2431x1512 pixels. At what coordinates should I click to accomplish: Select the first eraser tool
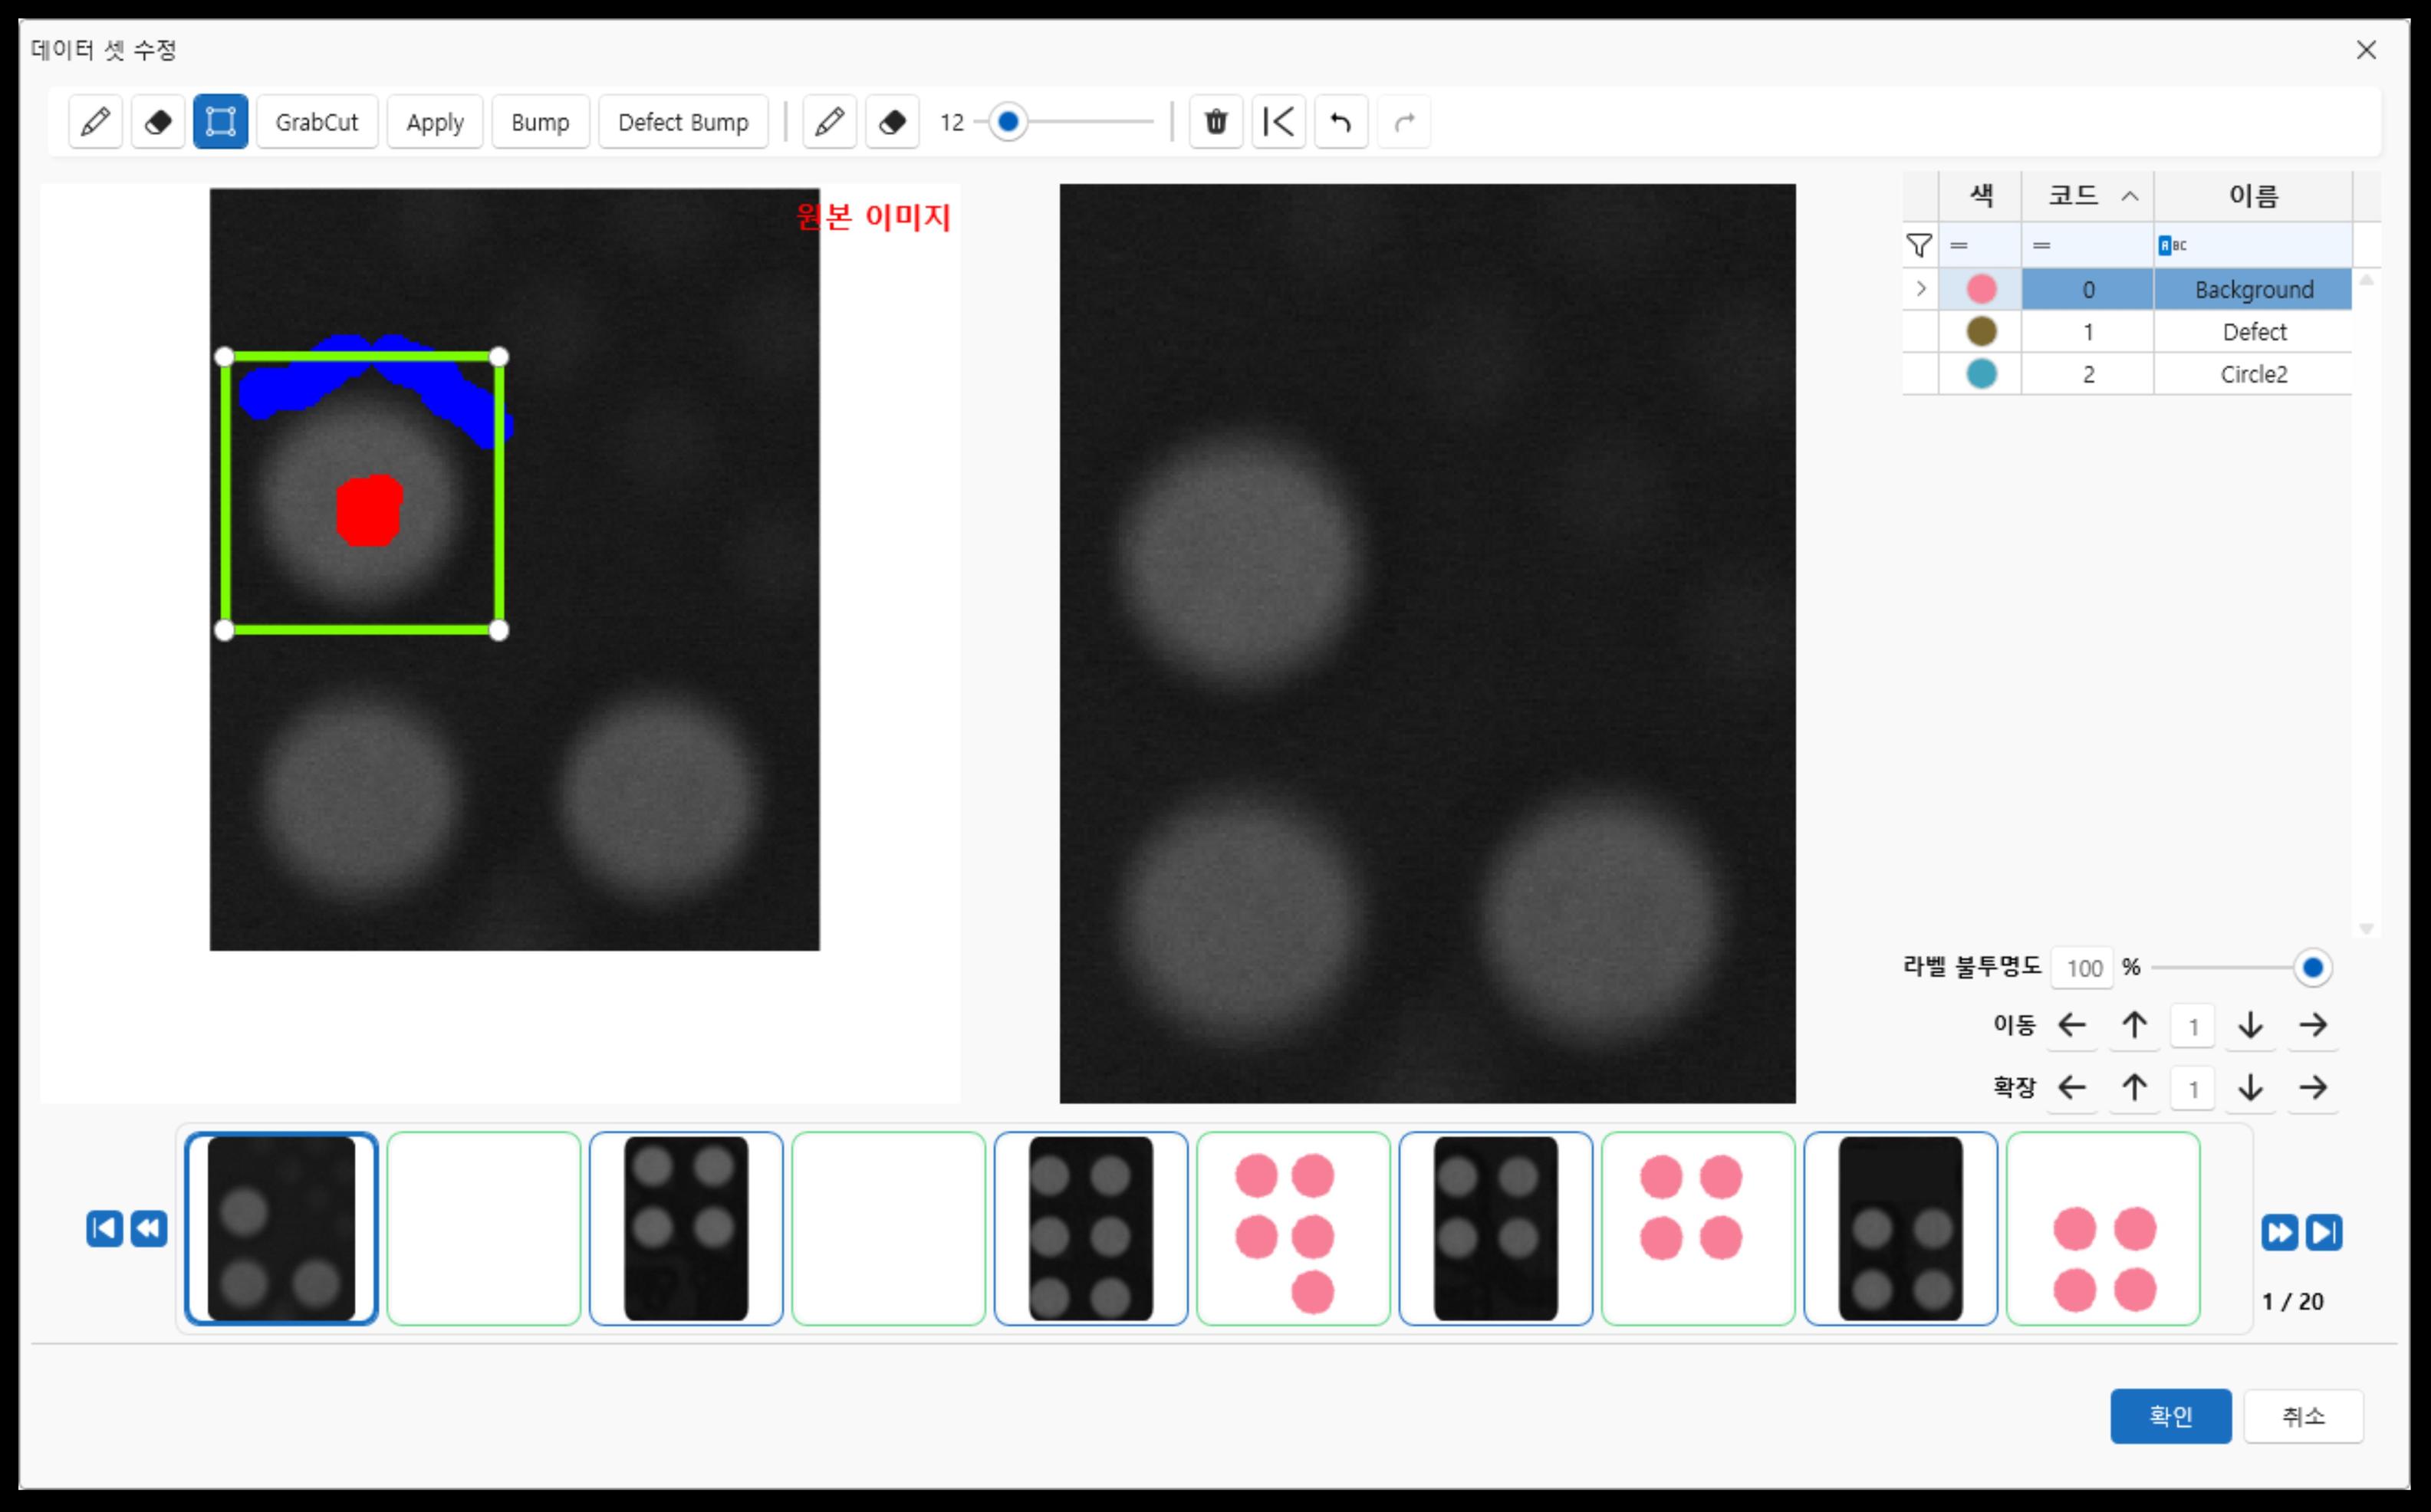[x=158, y=122]
